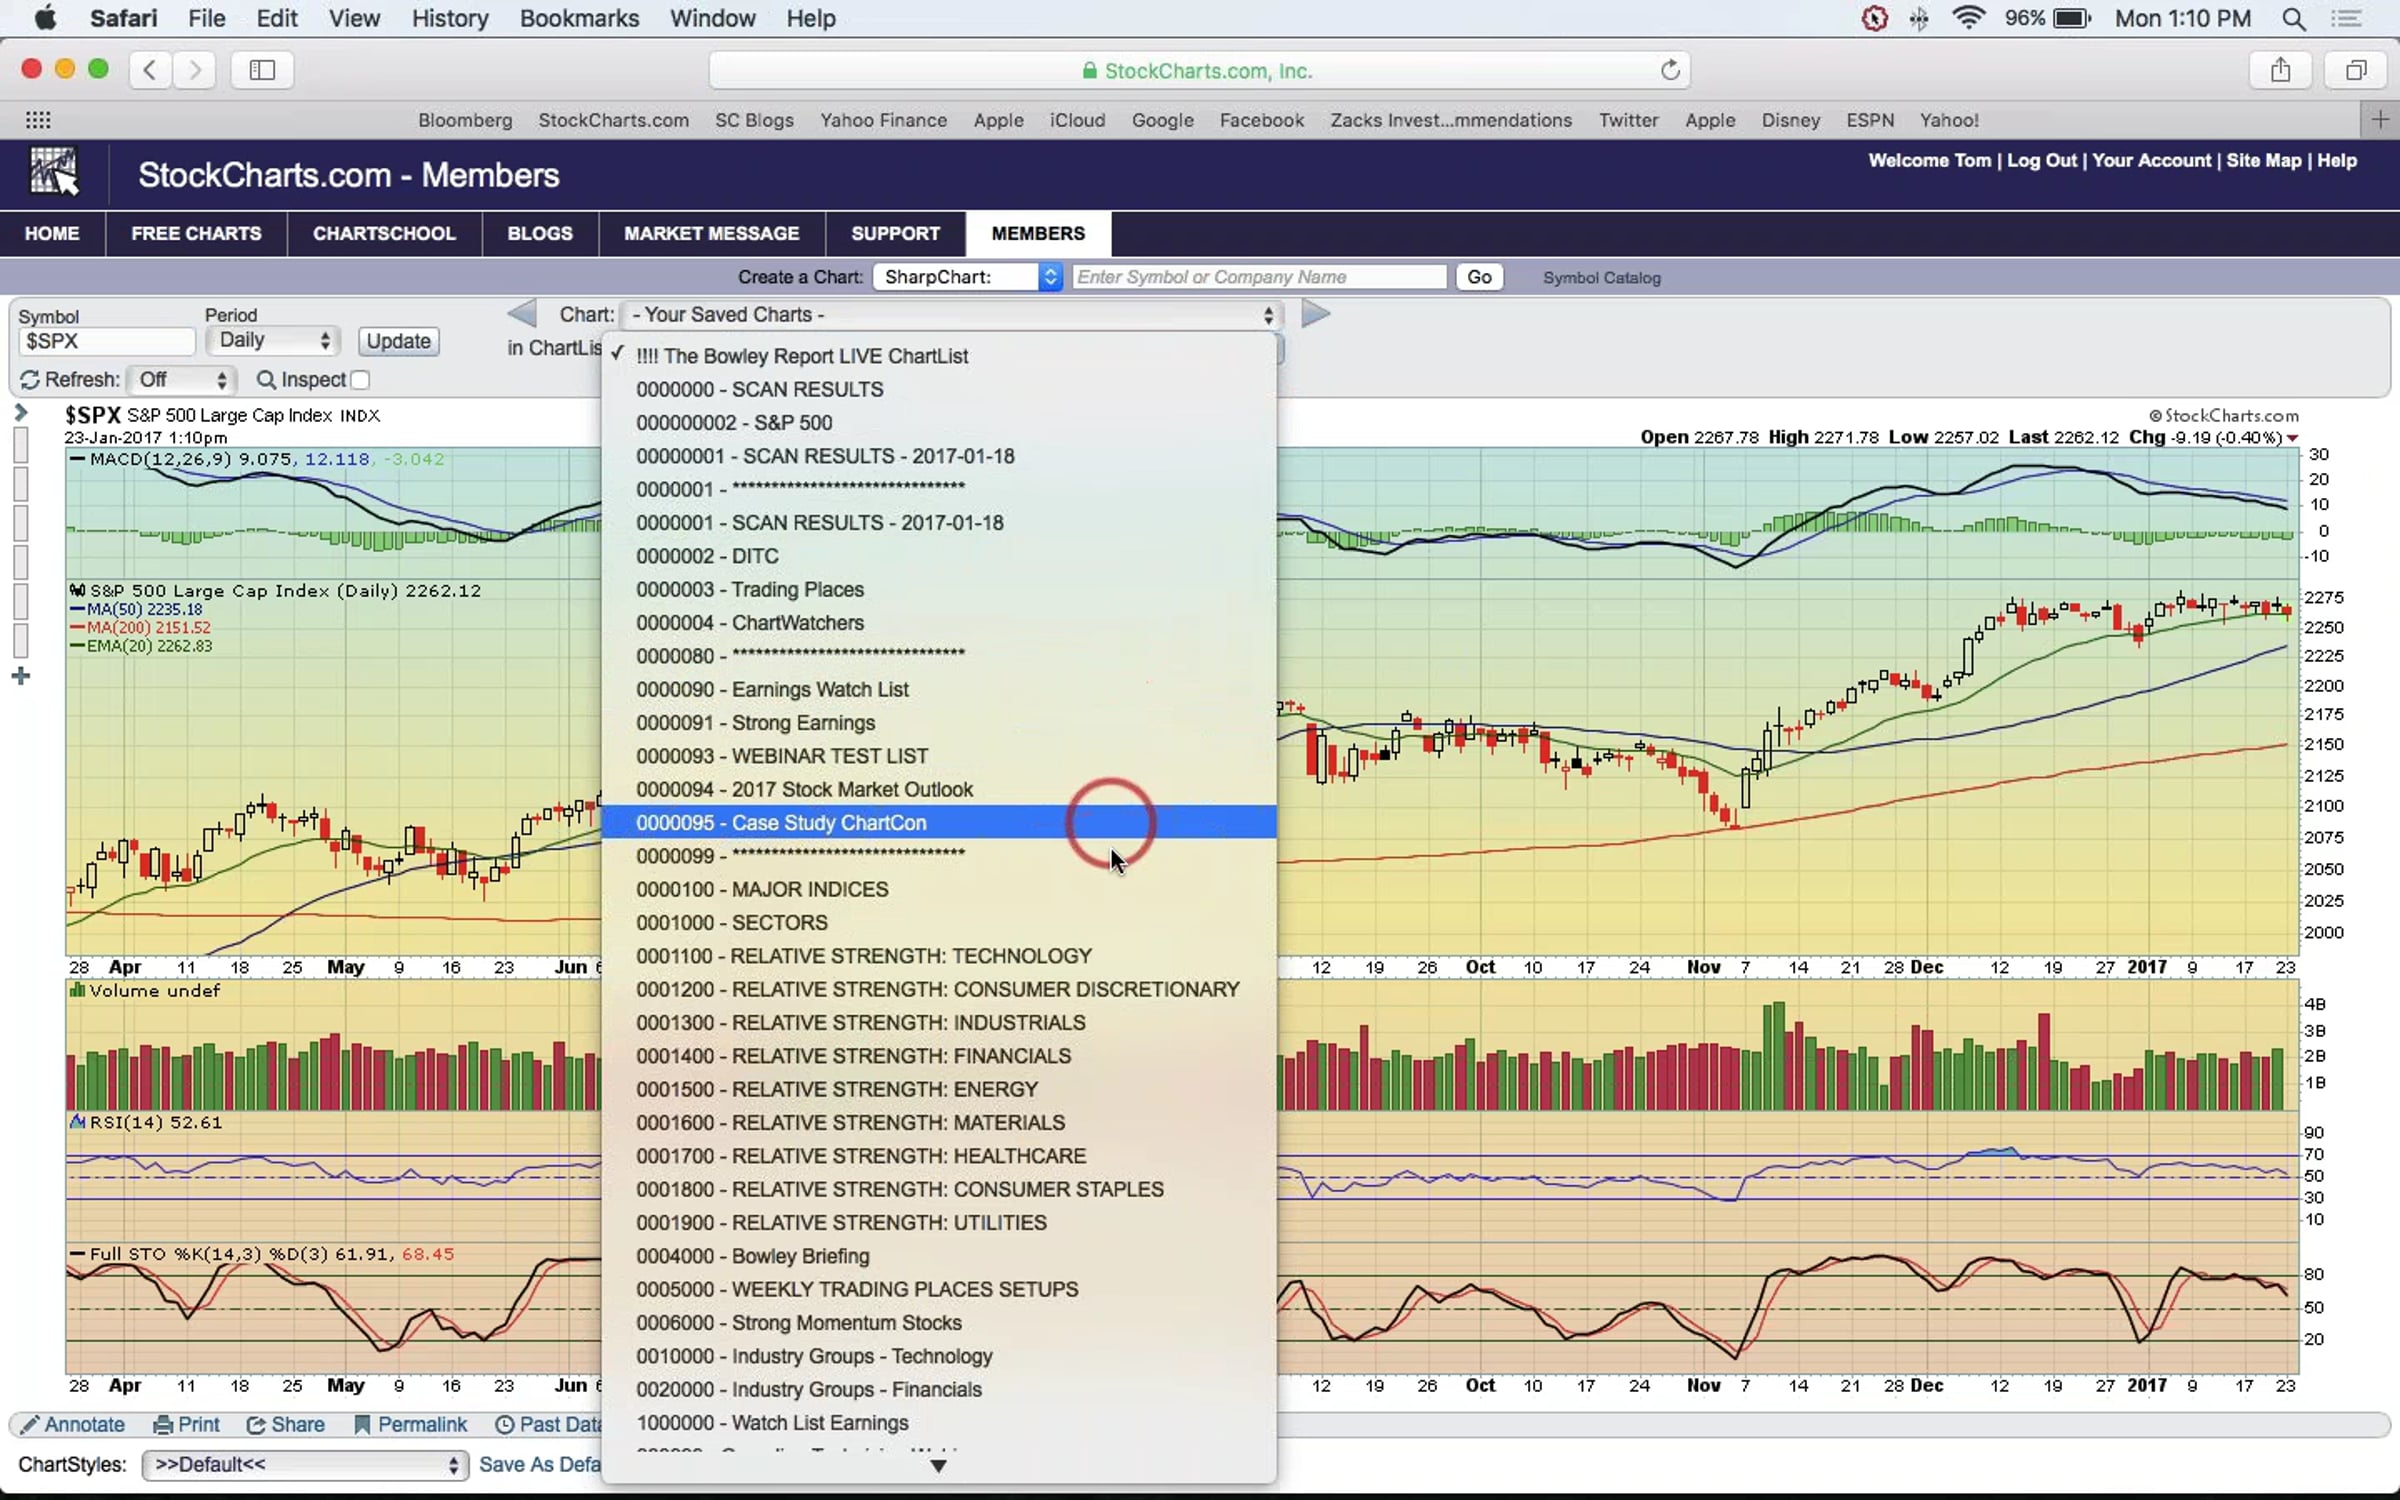This screenshot has height=1500, width=2400.
Task: Open Safari's History menu
Action: (450, 18)
